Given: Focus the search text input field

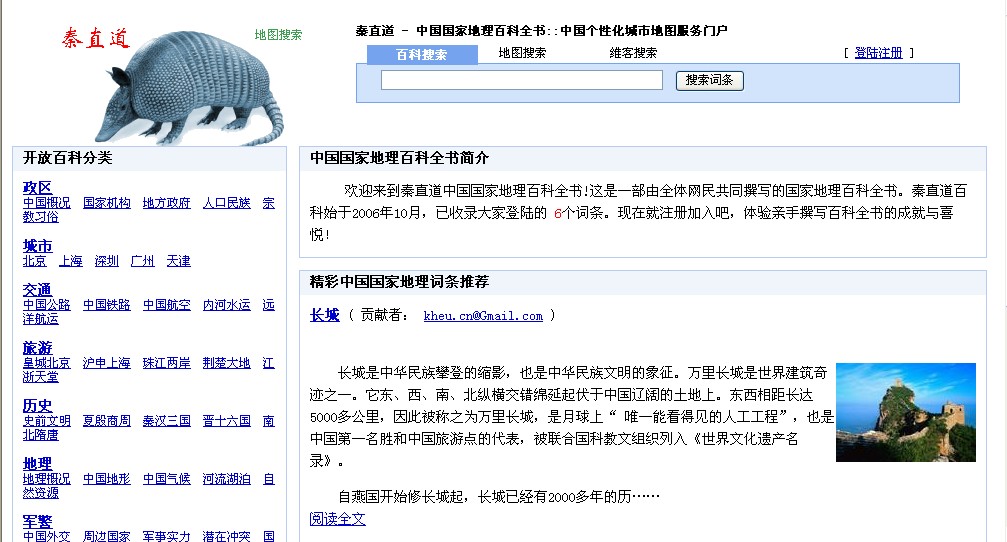Looking at the screenshot, I should click(521, 80).
